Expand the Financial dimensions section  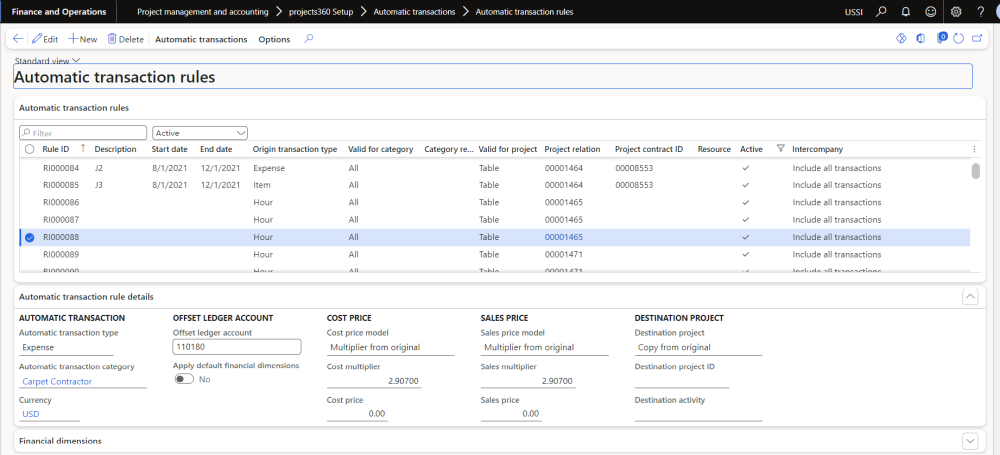click(968, 441)
